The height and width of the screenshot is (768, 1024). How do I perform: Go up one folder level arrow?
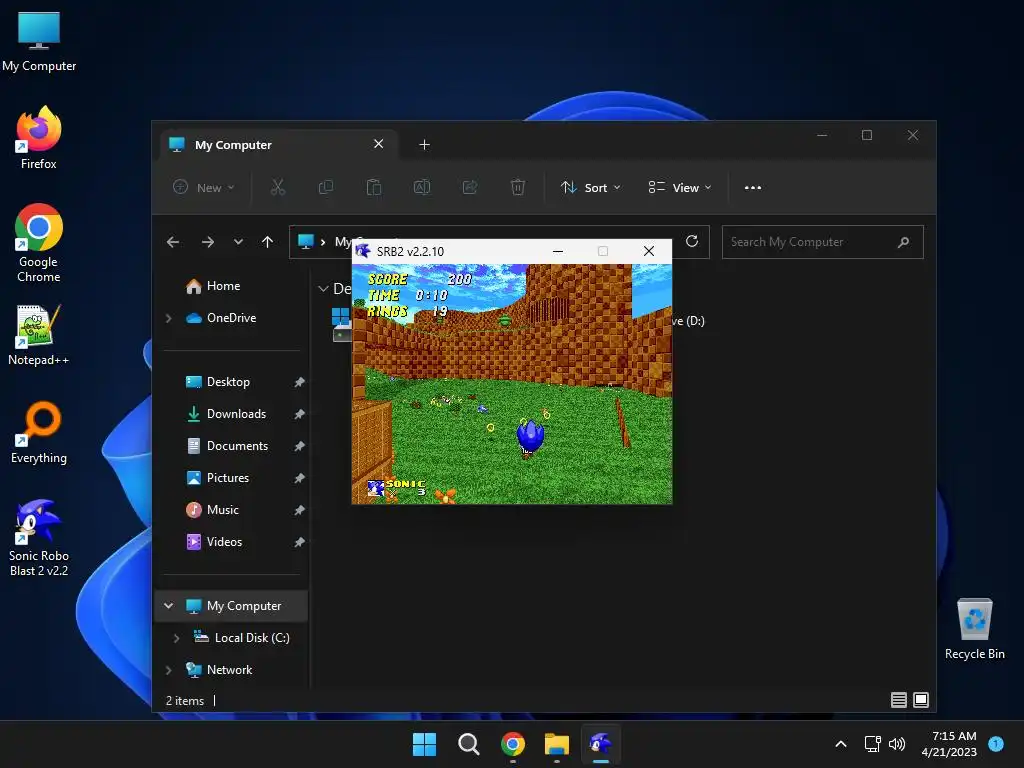tap(267, 242)
